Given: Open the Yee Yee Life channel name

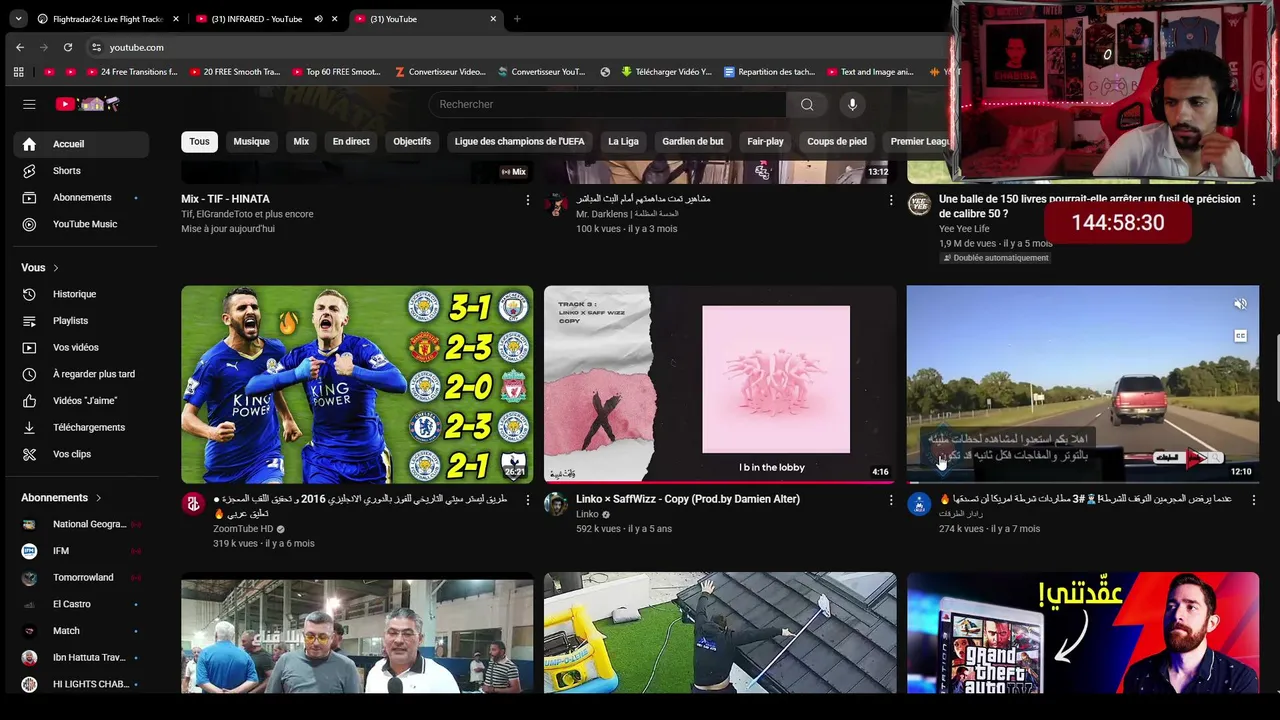Looking at the screenshot, I should (964, 229).
